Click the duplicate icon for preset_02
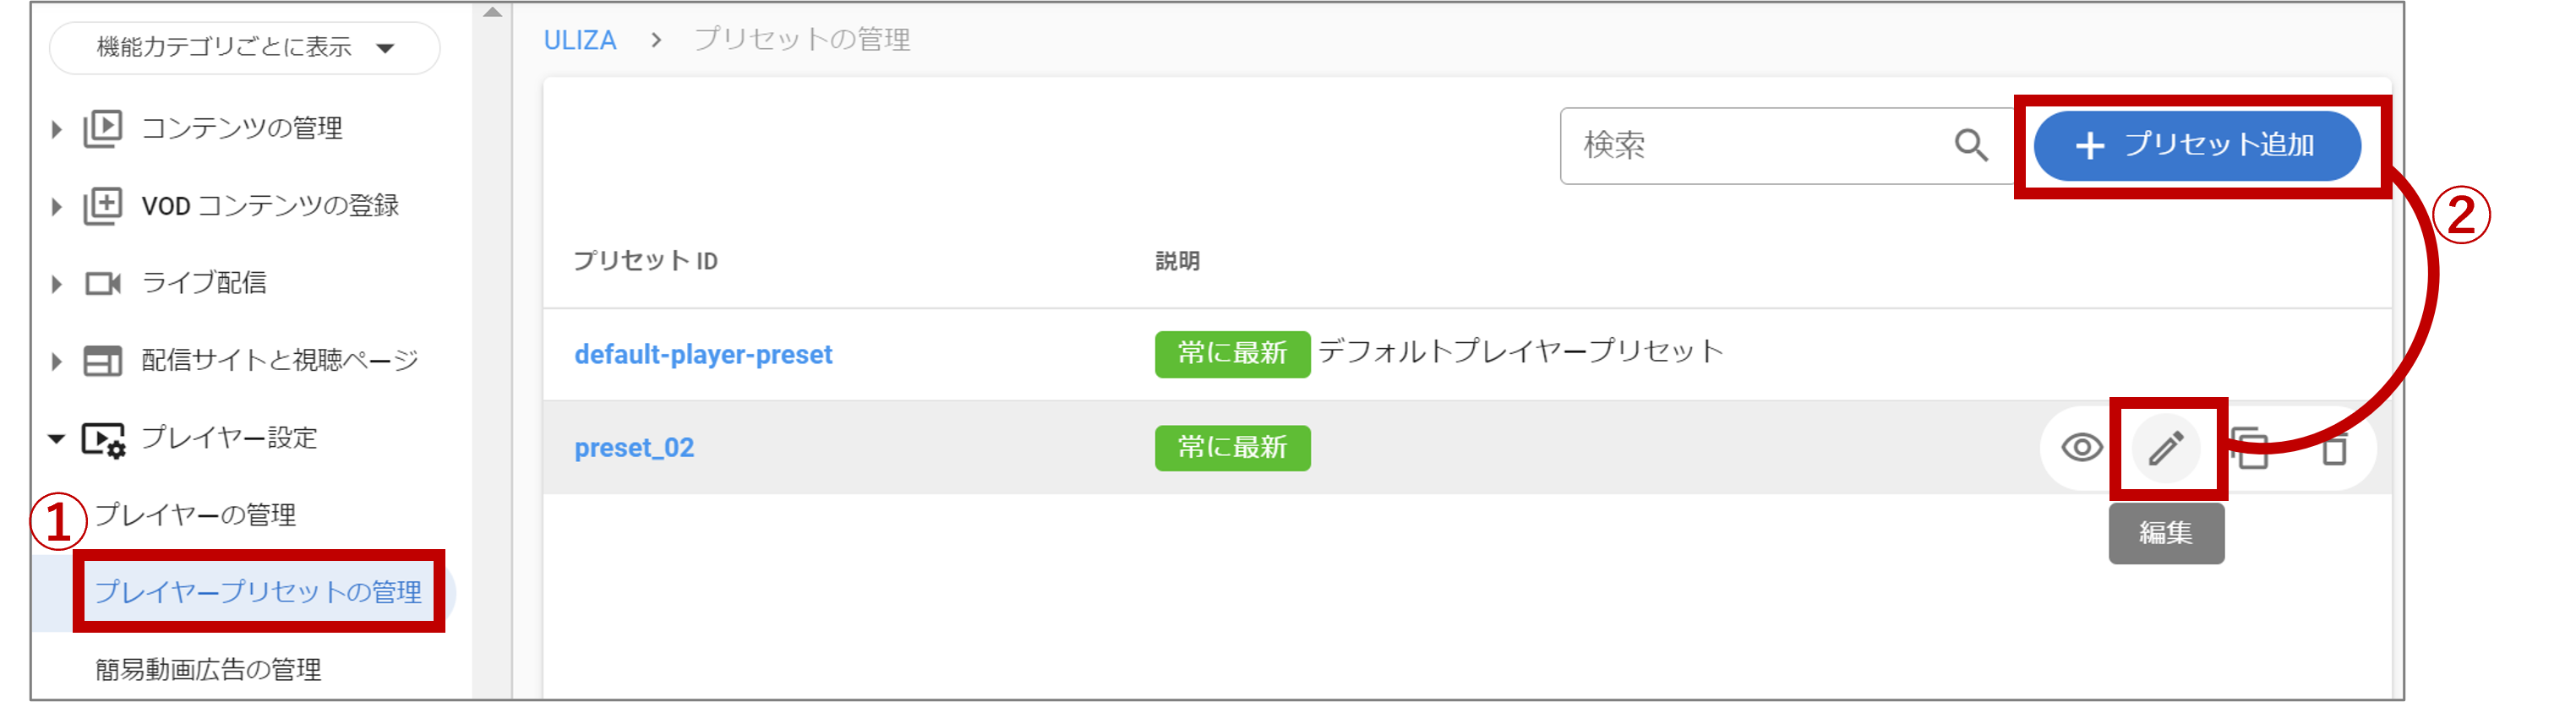The image size is (2576, 702). (2250, 448)
